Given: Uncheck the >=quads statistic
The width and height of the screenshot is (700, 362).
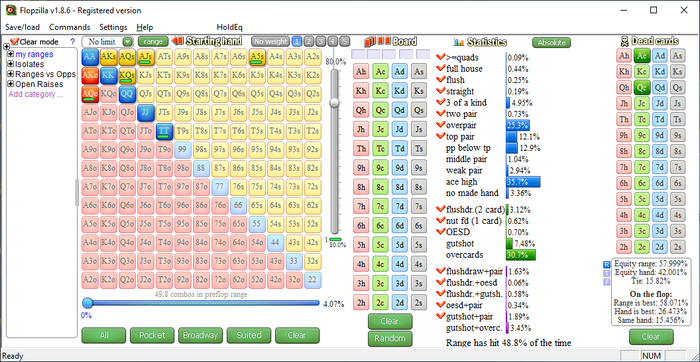Looking at the screenshot, I should point(441,57).
